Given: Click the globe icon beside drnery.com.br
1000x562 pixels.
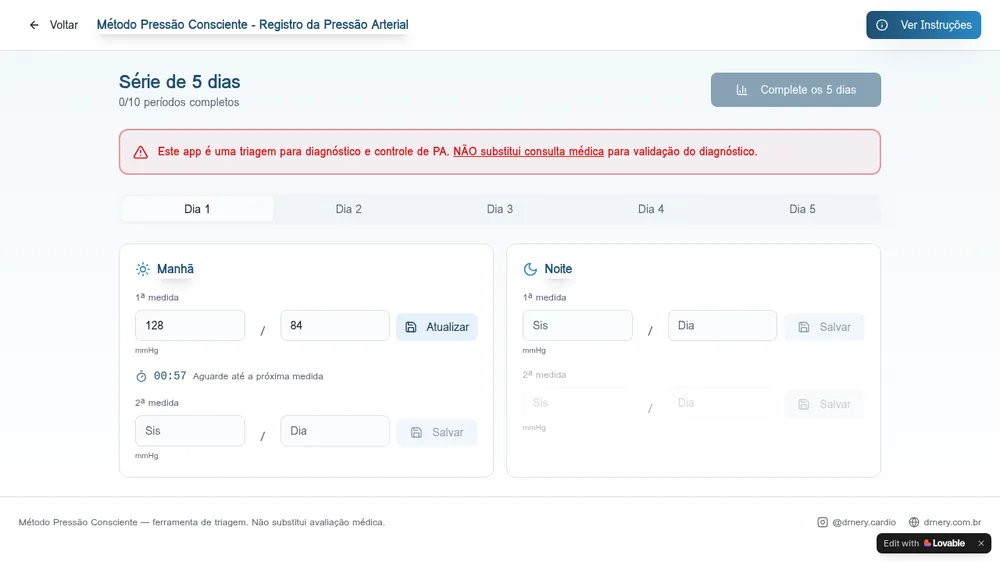Looking at the screenshot, I should click(x=914, y=522).
